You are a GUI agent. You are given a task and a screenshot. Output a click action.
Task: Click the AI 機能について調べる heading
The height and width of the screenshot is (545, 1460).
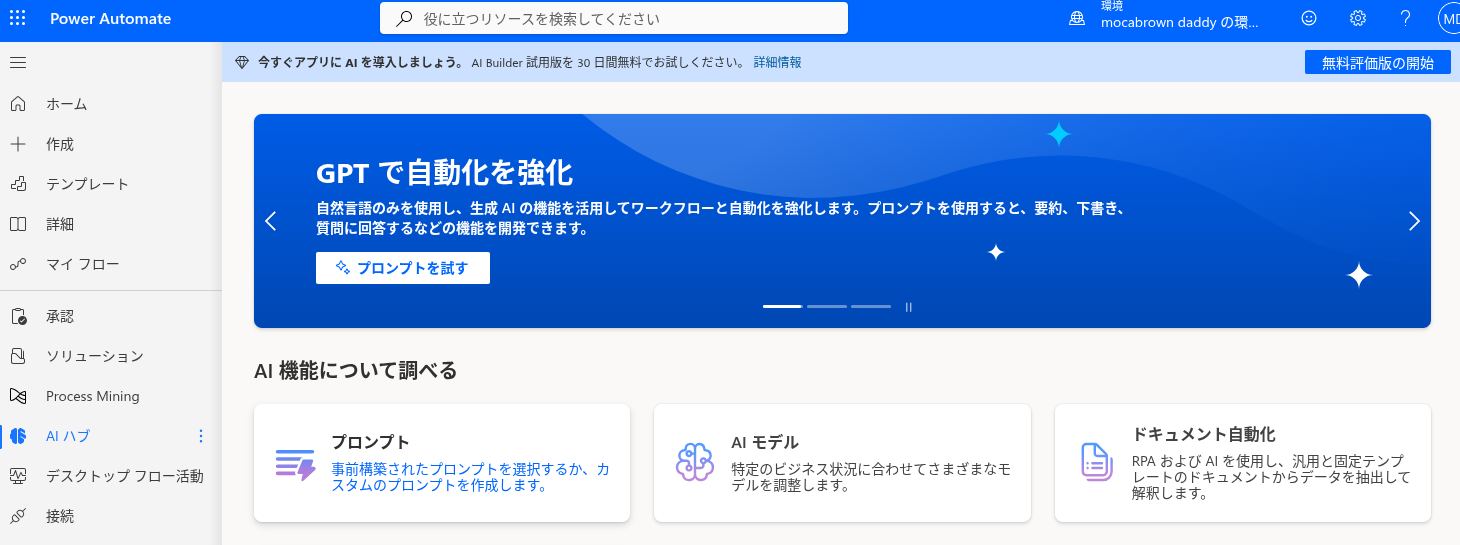click(356, 371)
